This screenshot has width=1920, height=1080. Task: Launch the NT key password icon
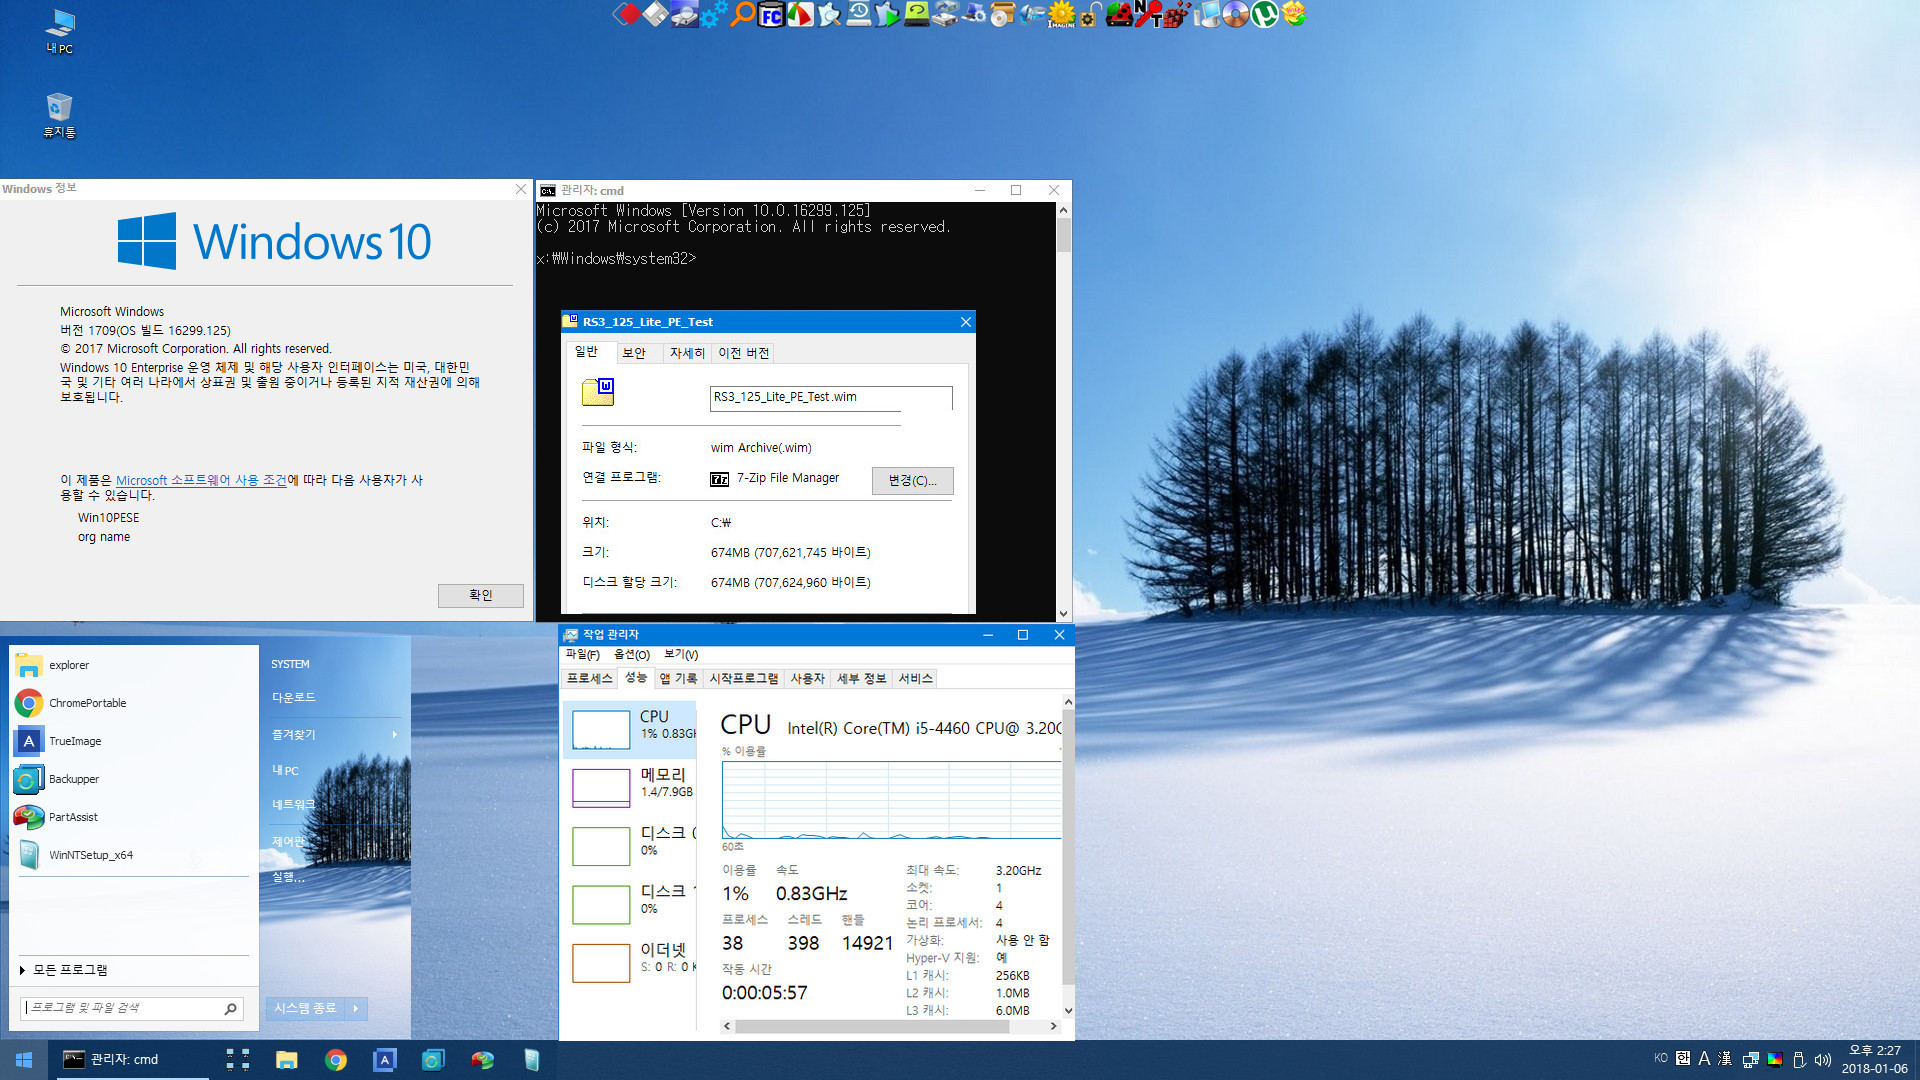click(1149, 15)
